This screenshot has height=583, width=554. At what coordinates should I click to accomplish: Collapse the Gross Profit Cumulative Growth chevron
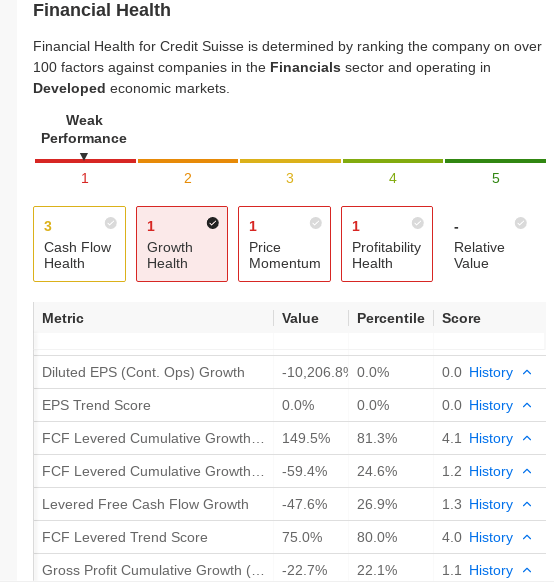[x=527, y=570]
